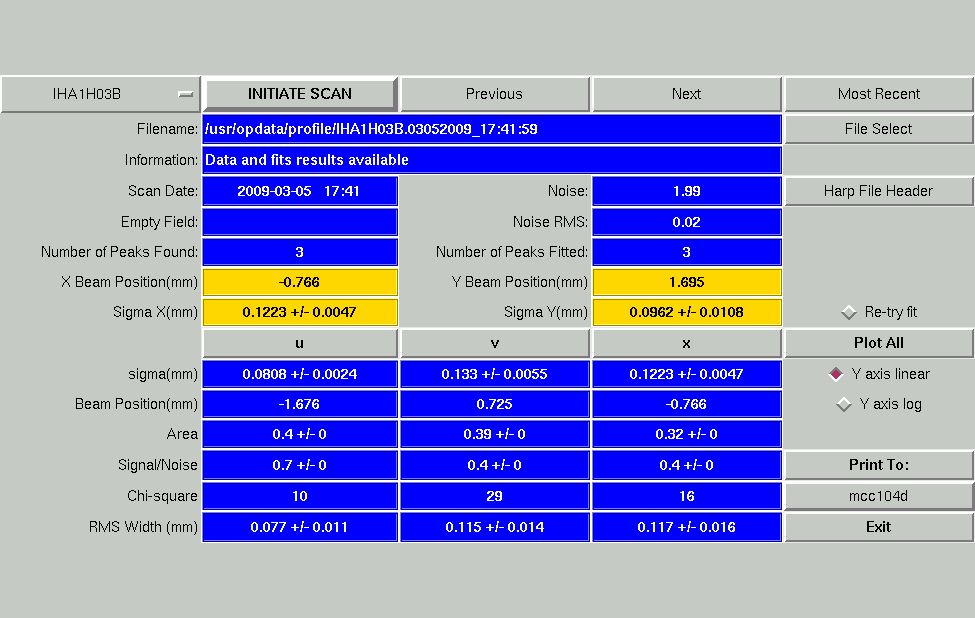The height and width of the screenshot is (618, 975).
Task: Click the Noise RMS value 0.02
Action: pos(686,222)
